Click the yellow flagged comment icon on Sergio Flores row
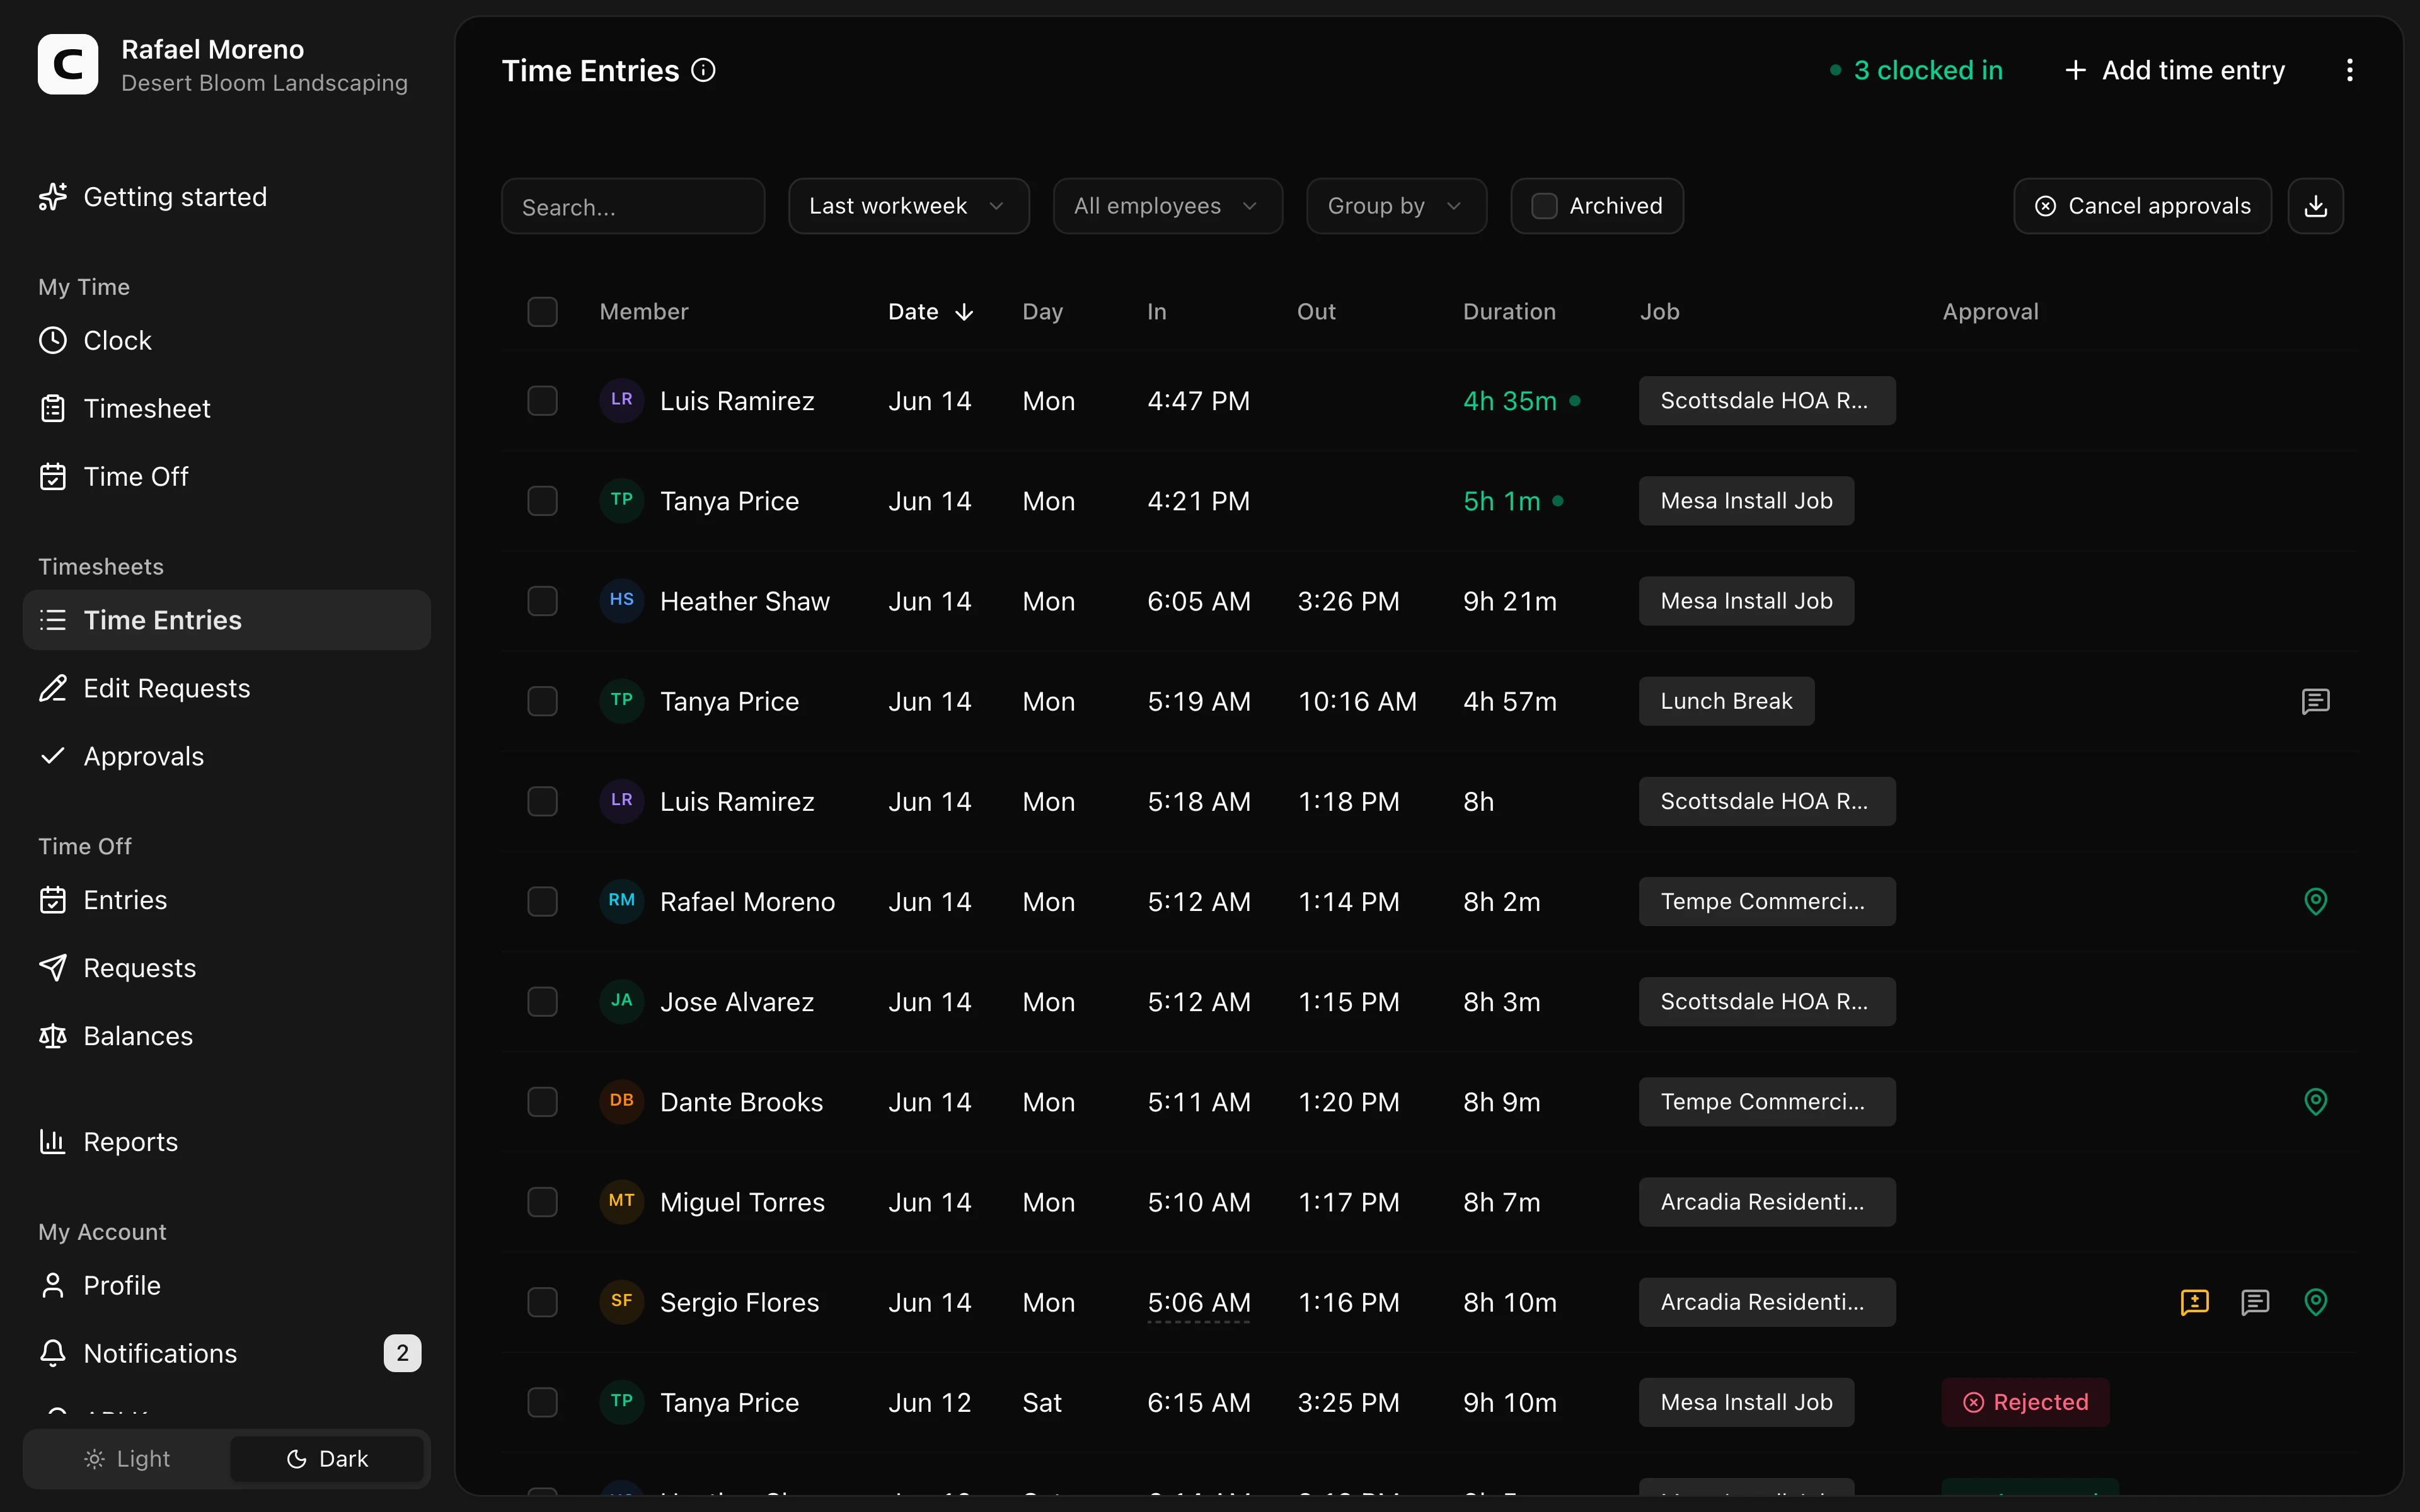 coord(2194,1302)
